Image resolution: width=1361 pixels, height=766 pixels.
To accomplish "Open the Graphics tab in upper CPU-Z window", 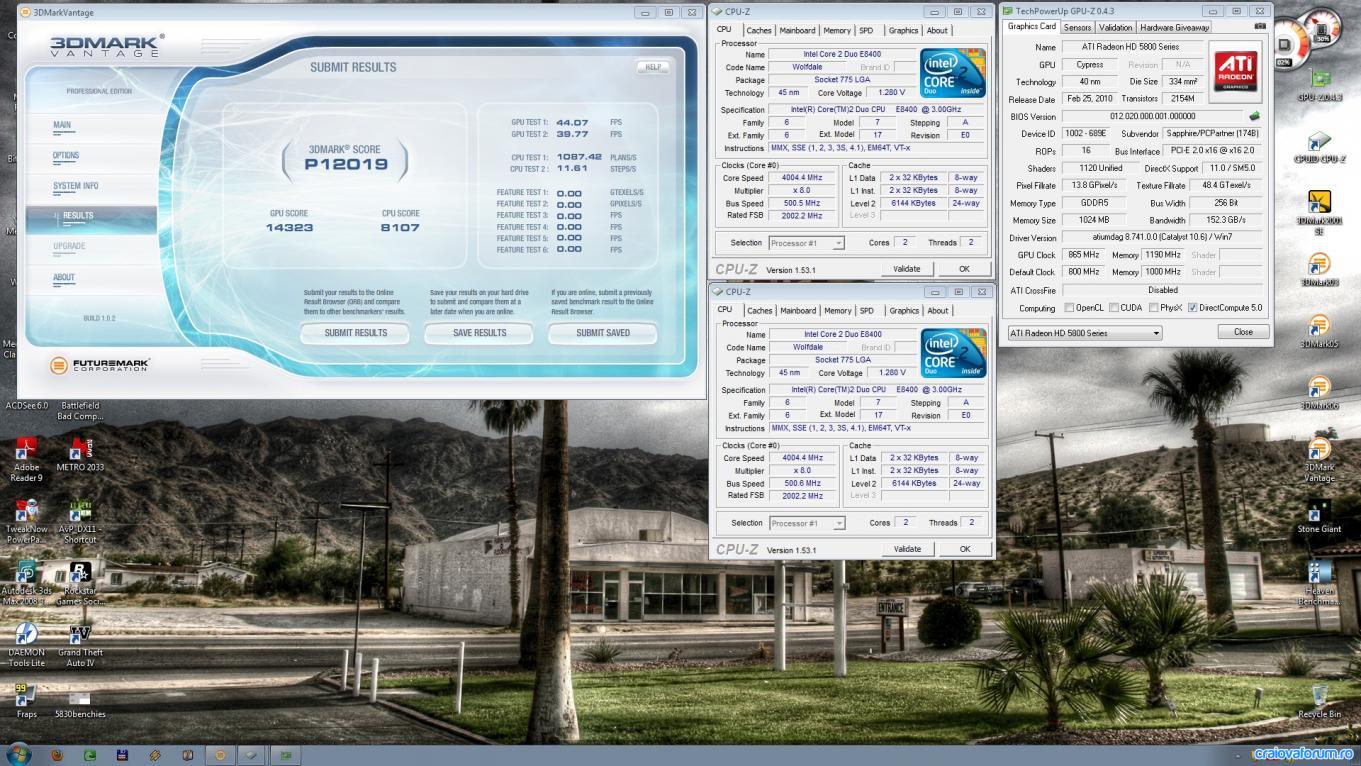I will 903,31.
